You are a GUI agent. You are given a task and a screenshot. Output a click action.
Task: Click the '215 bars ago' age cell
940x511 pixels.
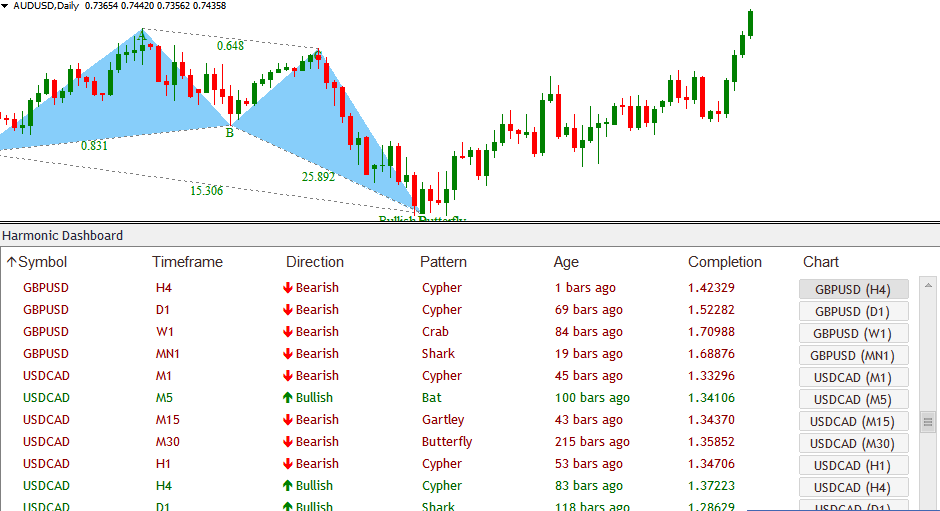coord(592,442)
